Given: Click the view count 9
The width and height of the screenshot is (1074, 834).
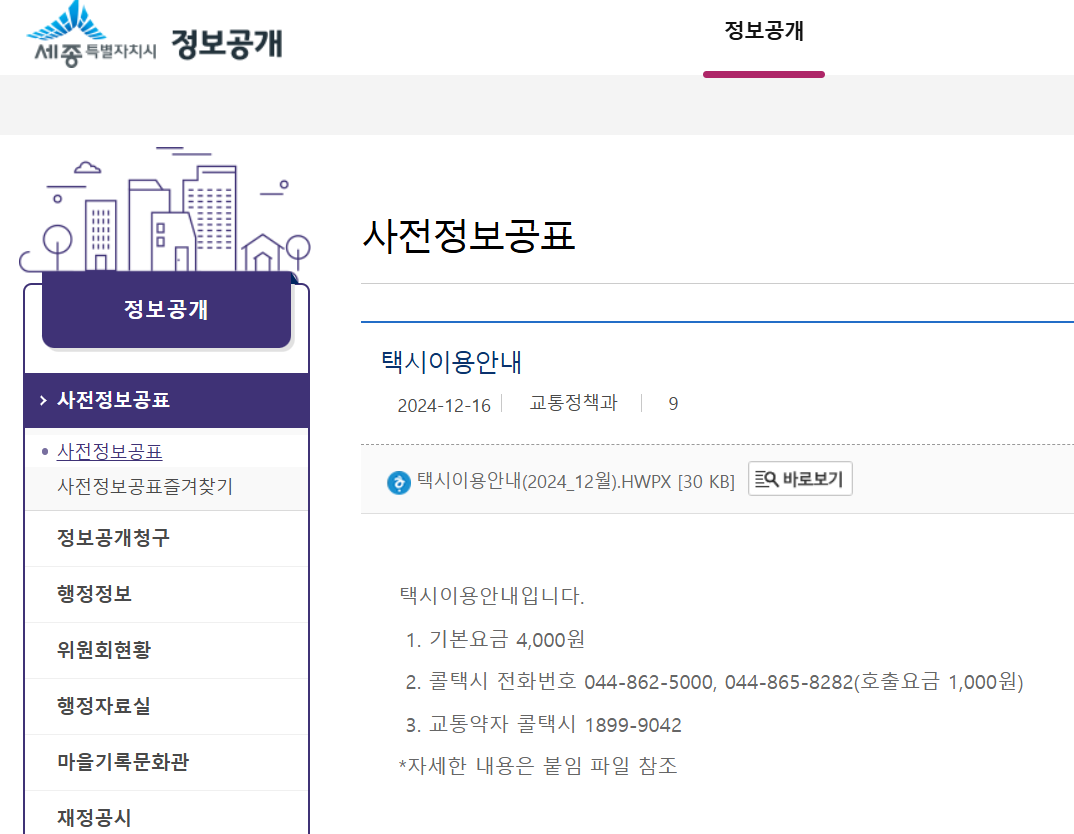Looking at the screenshot, I should click(673, 404).
